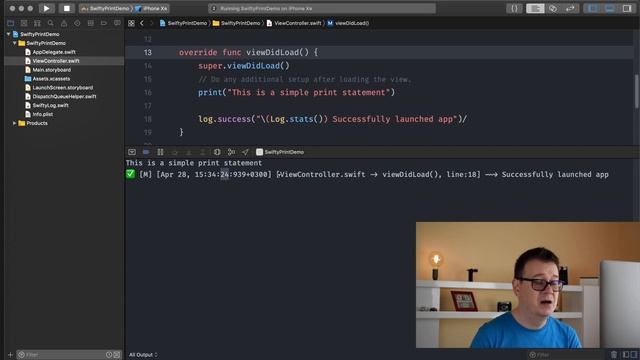The width and height of the screenshot is (640, 360).
Task: Open the test navigator
Action: click(x=77, y=23)
